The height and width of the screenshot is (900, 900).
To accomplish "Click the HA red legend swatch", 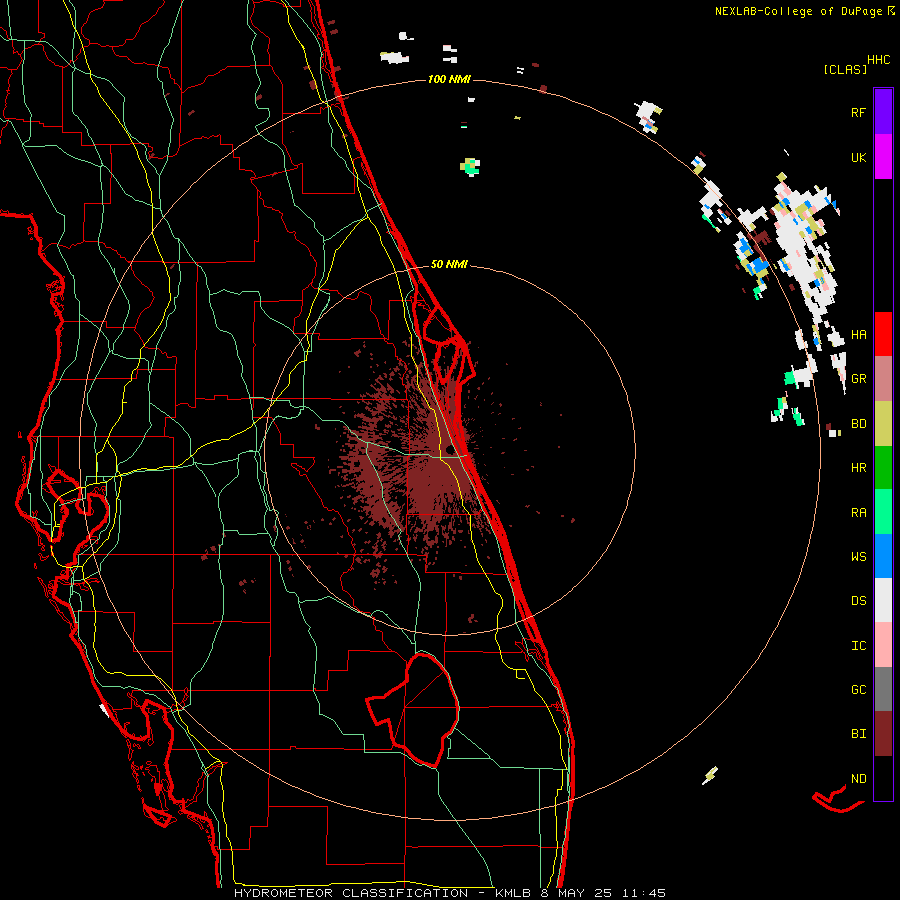I will coord(883,334).
